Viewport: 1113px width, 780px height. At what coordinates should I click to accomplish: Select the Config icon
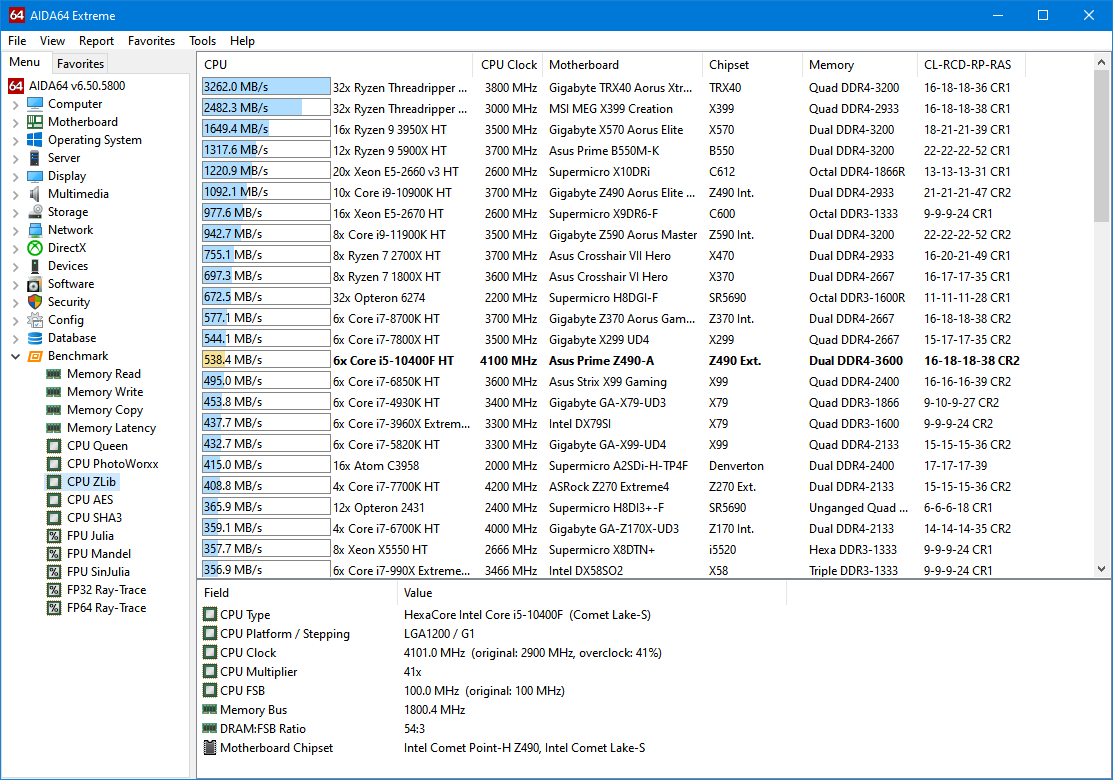coord(35,319)
